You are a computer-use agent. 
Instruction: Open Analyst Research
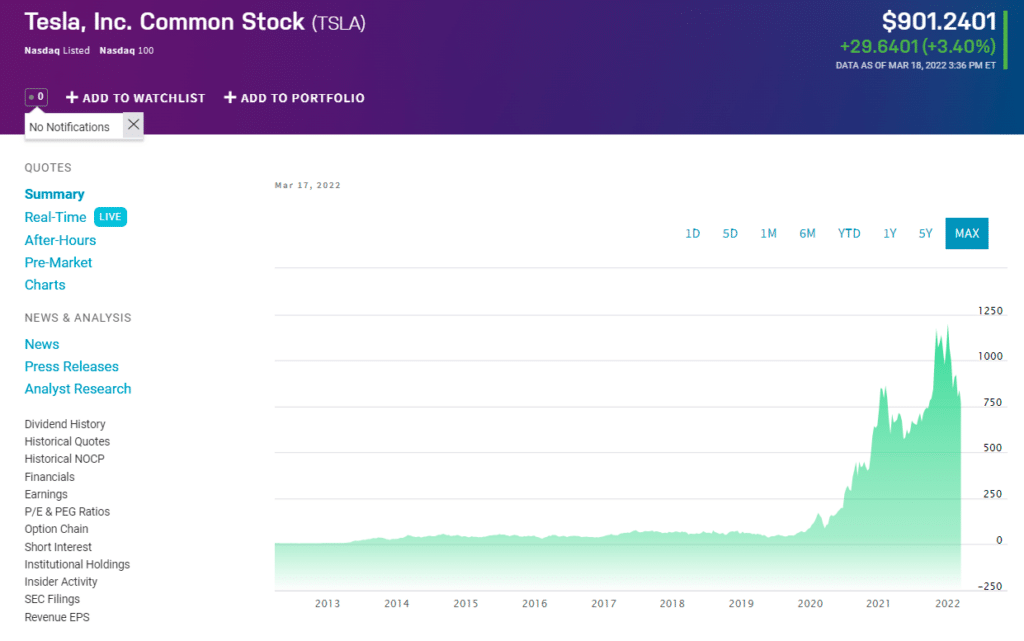pyautogui.click(x=78, y=389)
